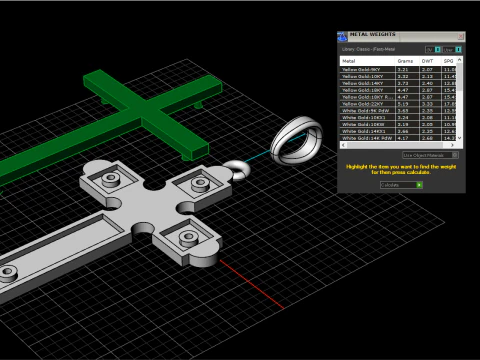Screen dimensions: 480x360
Task: Click the 3.73 grams value cell
Action: pos(407,83)
